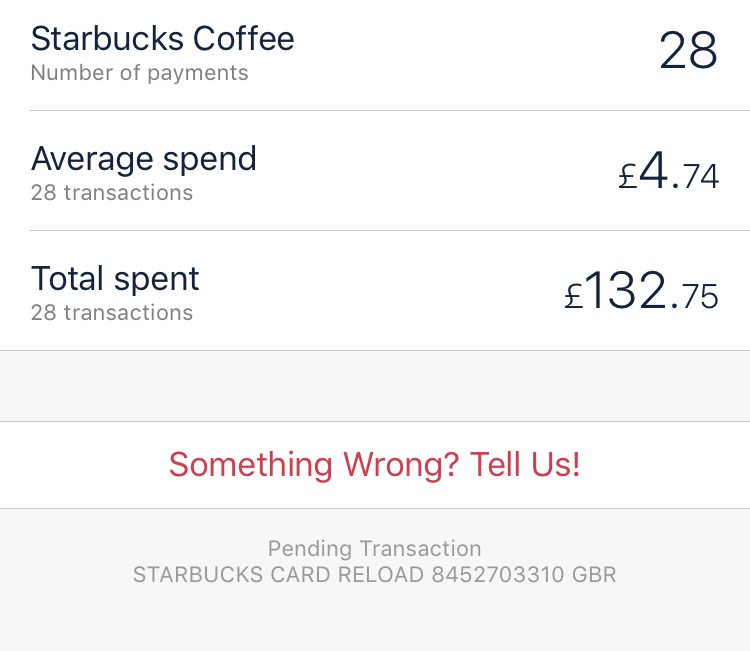Image resolution: width=750 pixels, height=651 pixels.
Task: Tap 28 transactions under Average spend
Action: click(111, 193)
